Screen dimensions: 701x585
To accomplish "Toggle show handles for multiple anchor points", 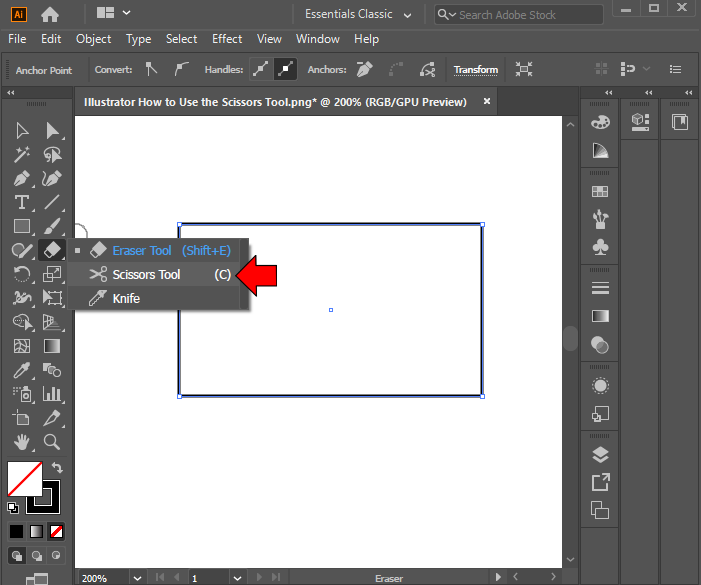I will coord(262,70).
